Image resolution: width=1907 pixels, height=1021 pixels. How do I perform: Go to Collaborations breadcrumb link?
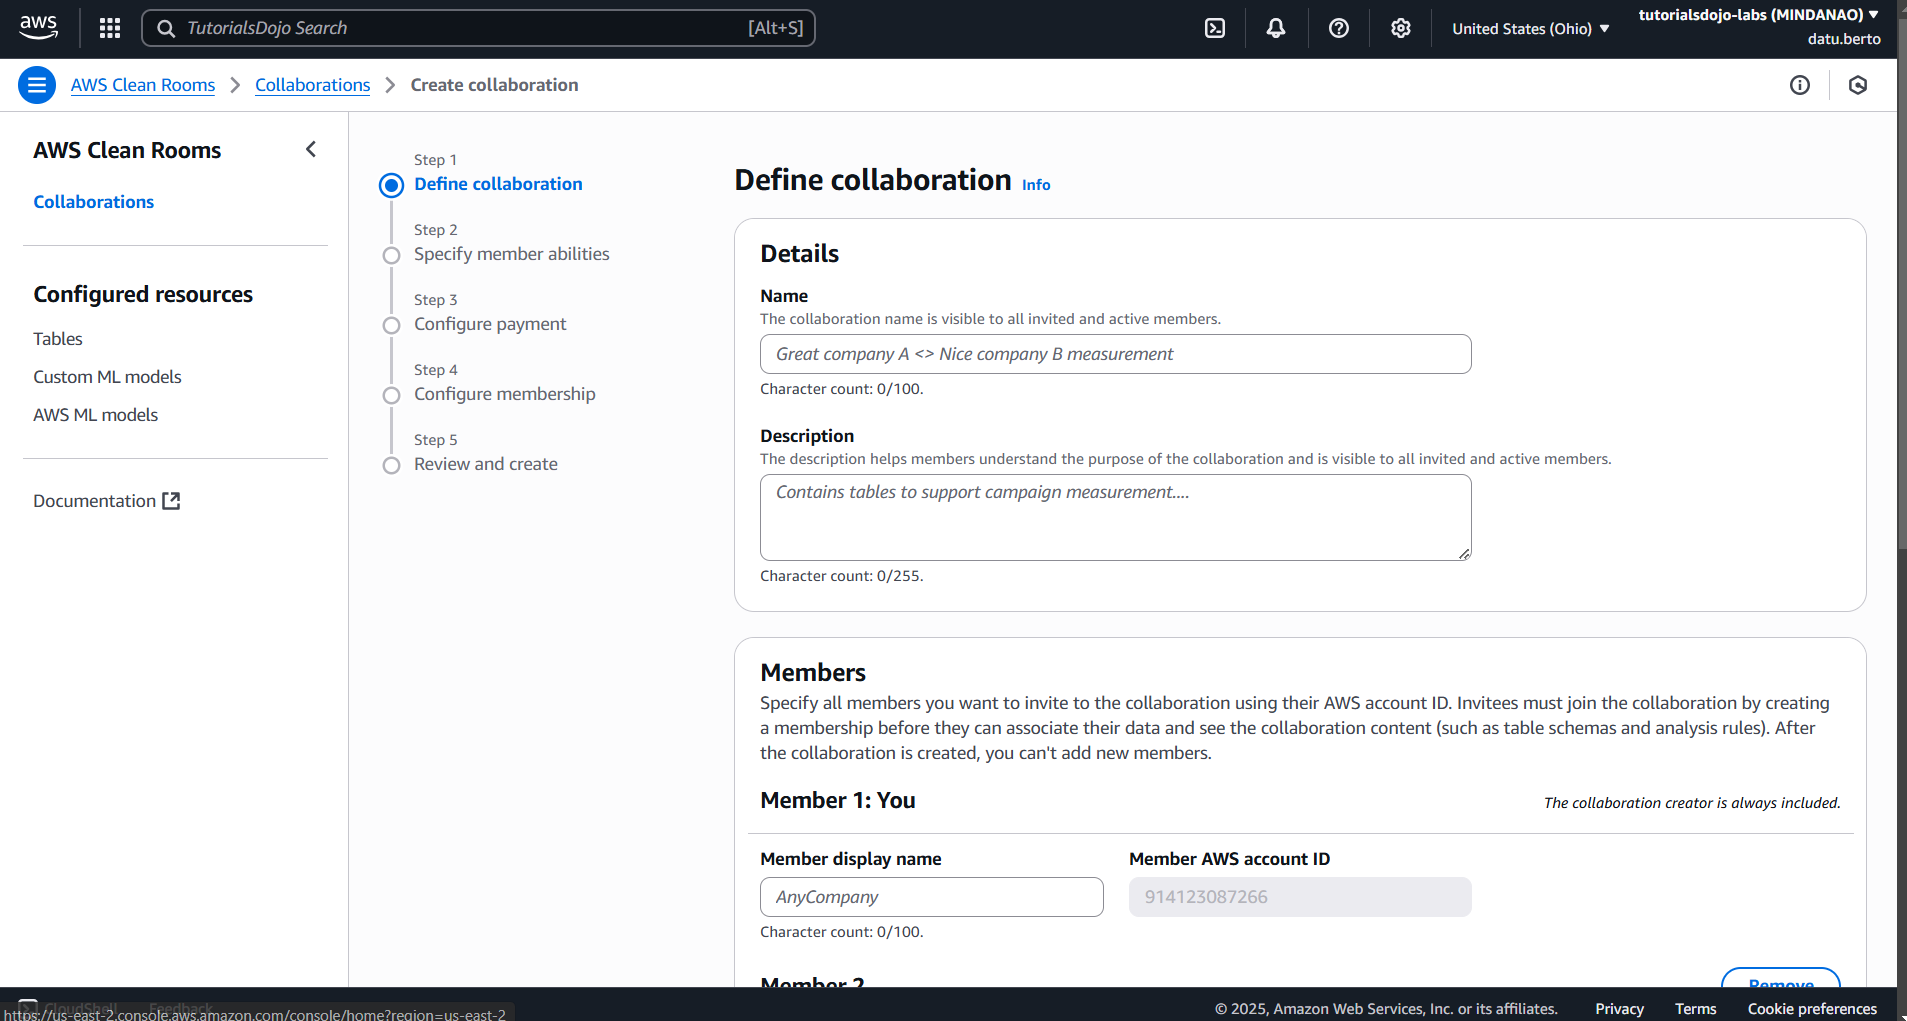(x=312, y=85)
